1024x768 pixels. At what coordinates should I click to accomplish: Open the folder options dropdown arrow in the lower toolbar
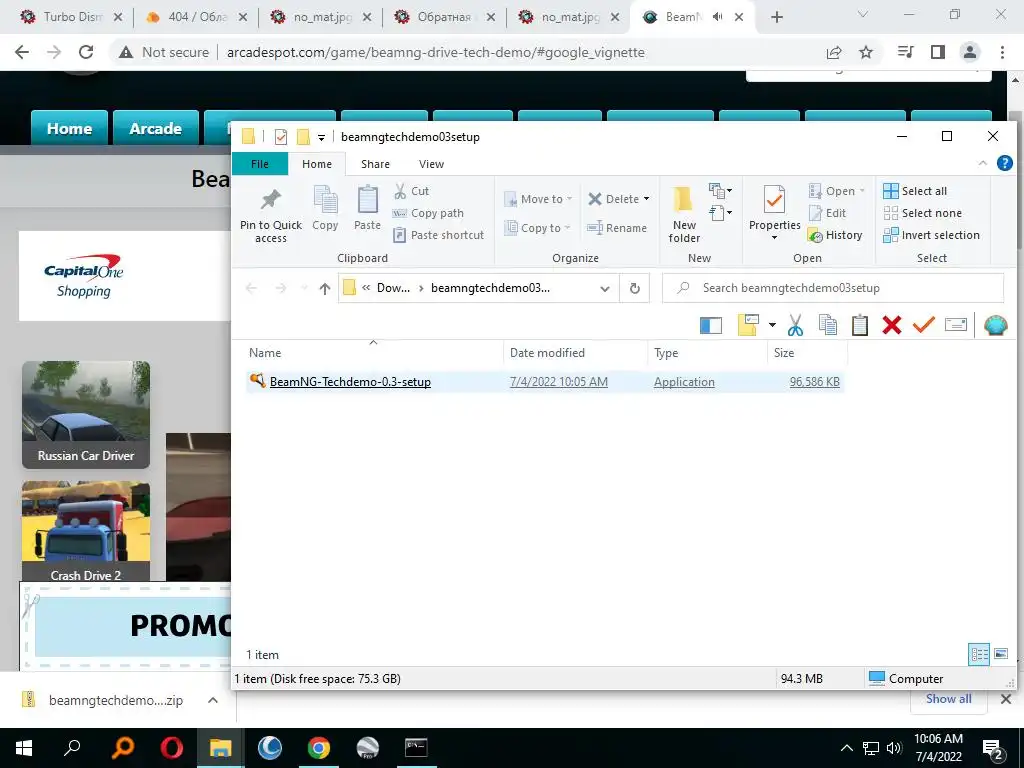click(772, 325)
